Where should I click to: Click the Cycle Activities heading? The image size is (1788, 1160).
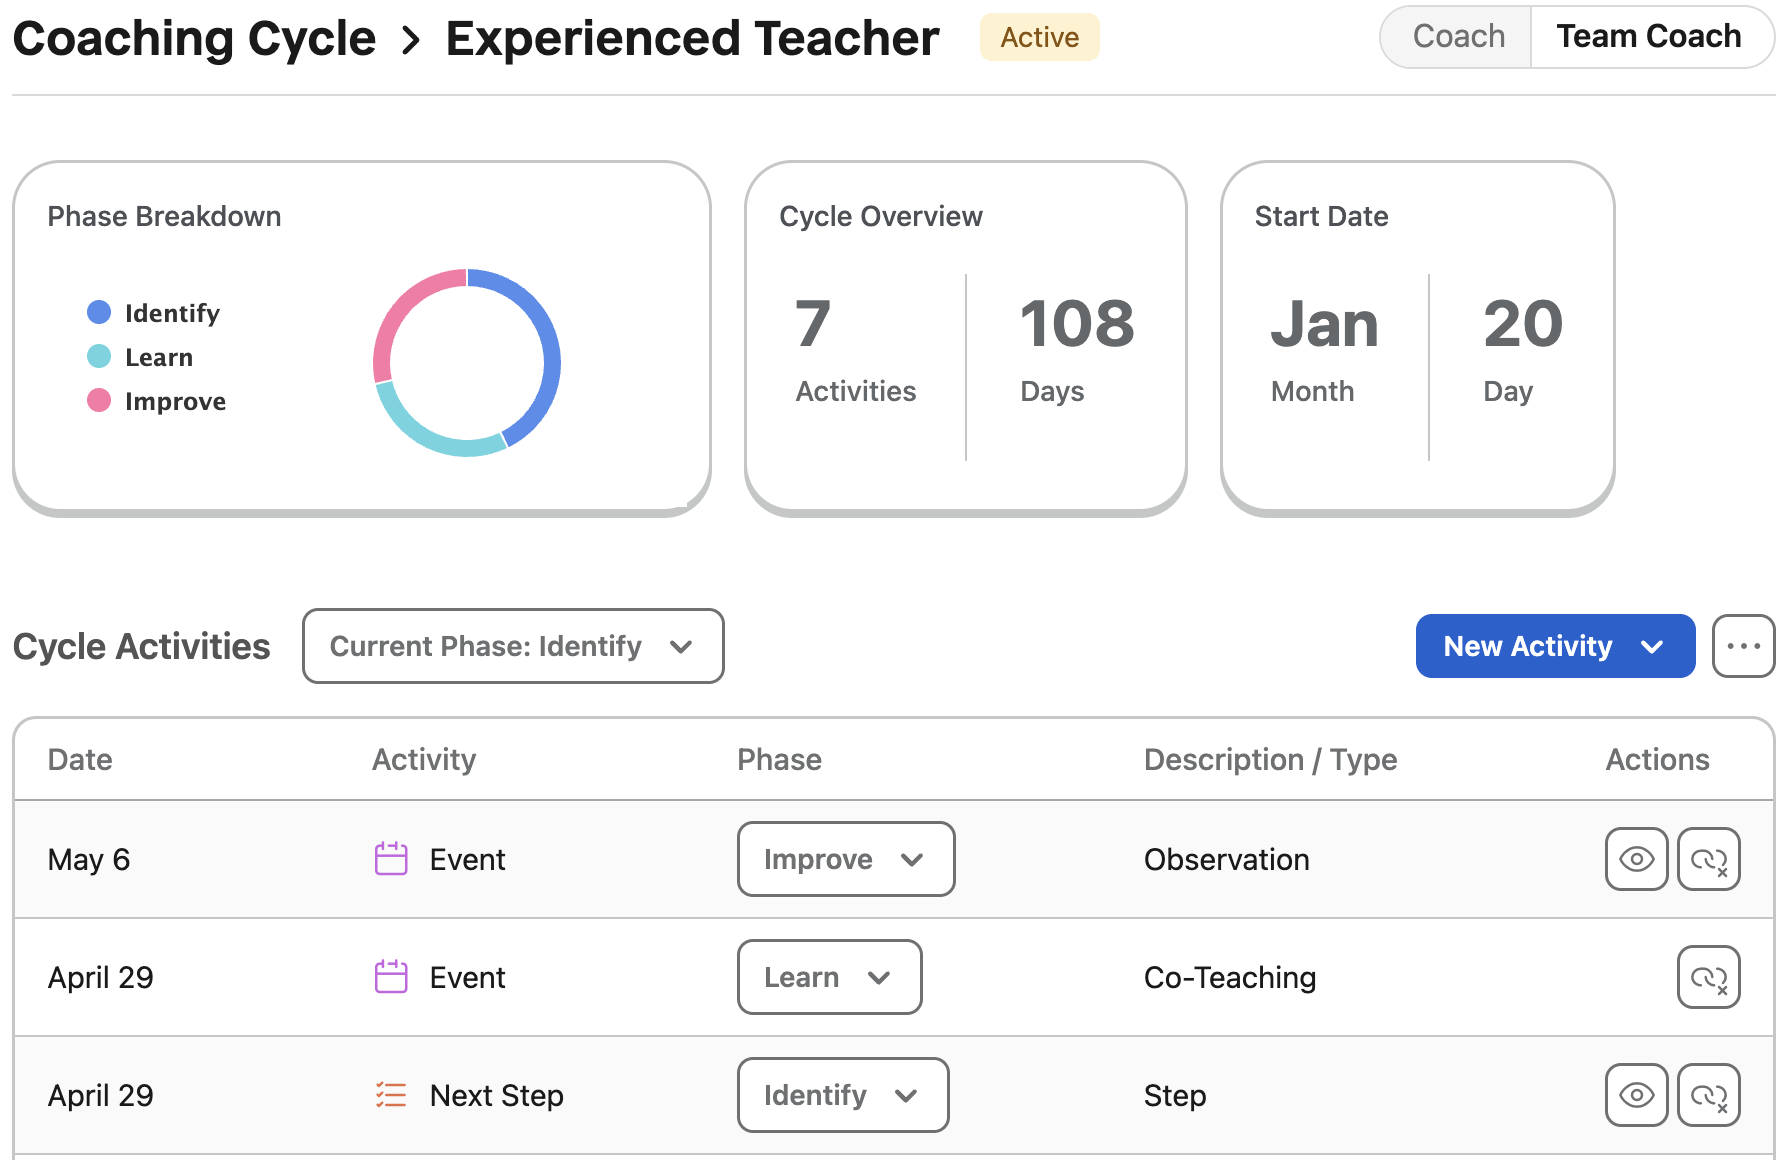point(141,646)
